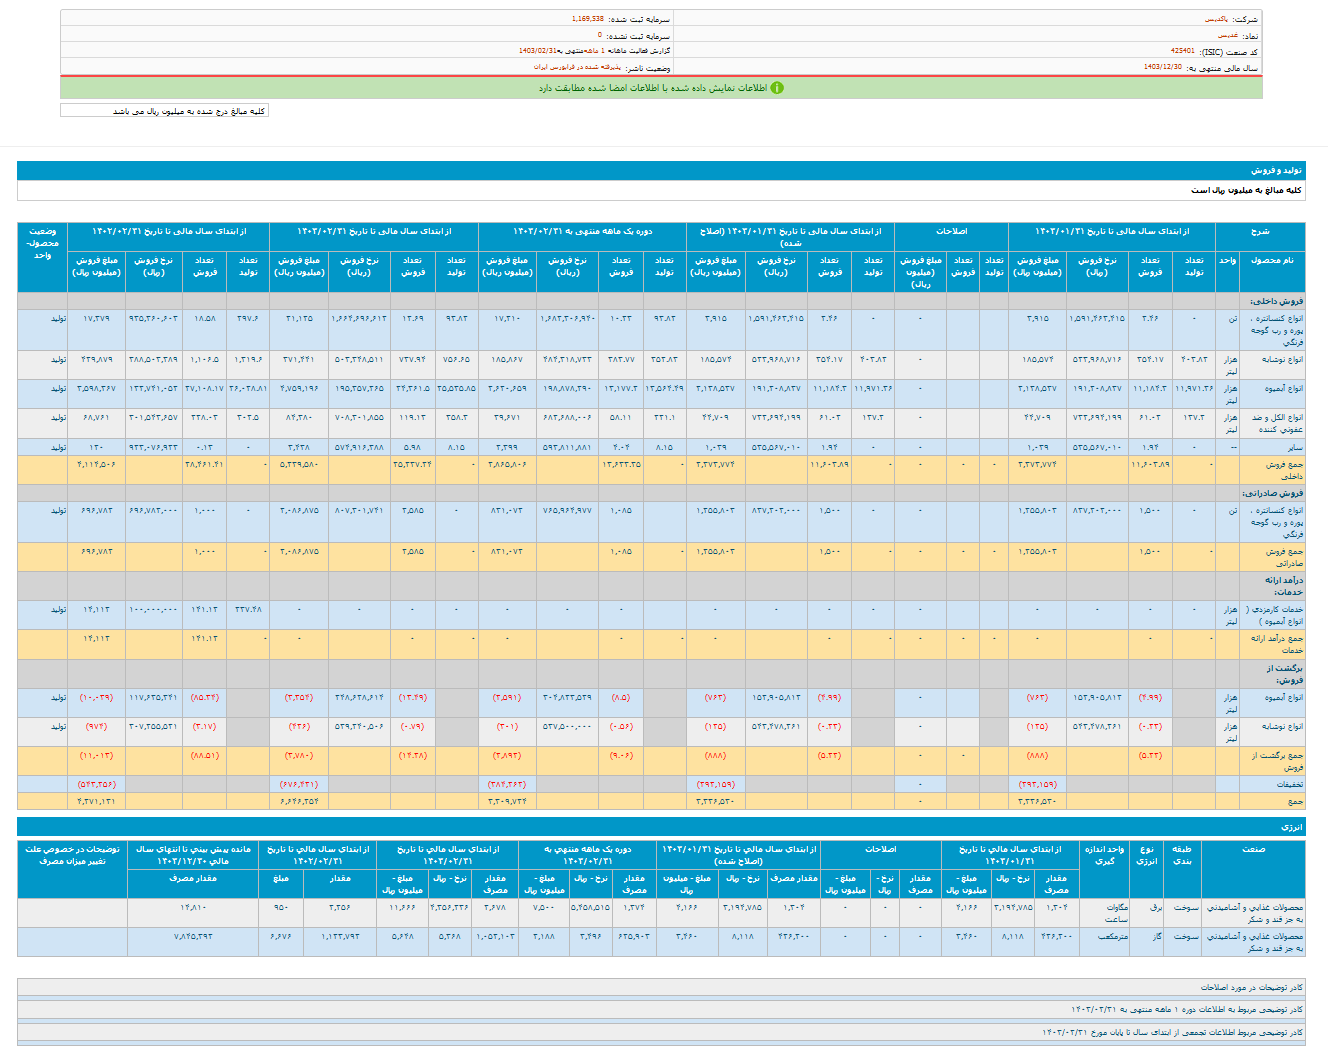Viewport: 1328px width, 1052px height.
Task: Click the تخفیفات row label
Action: pos(1289,784)
